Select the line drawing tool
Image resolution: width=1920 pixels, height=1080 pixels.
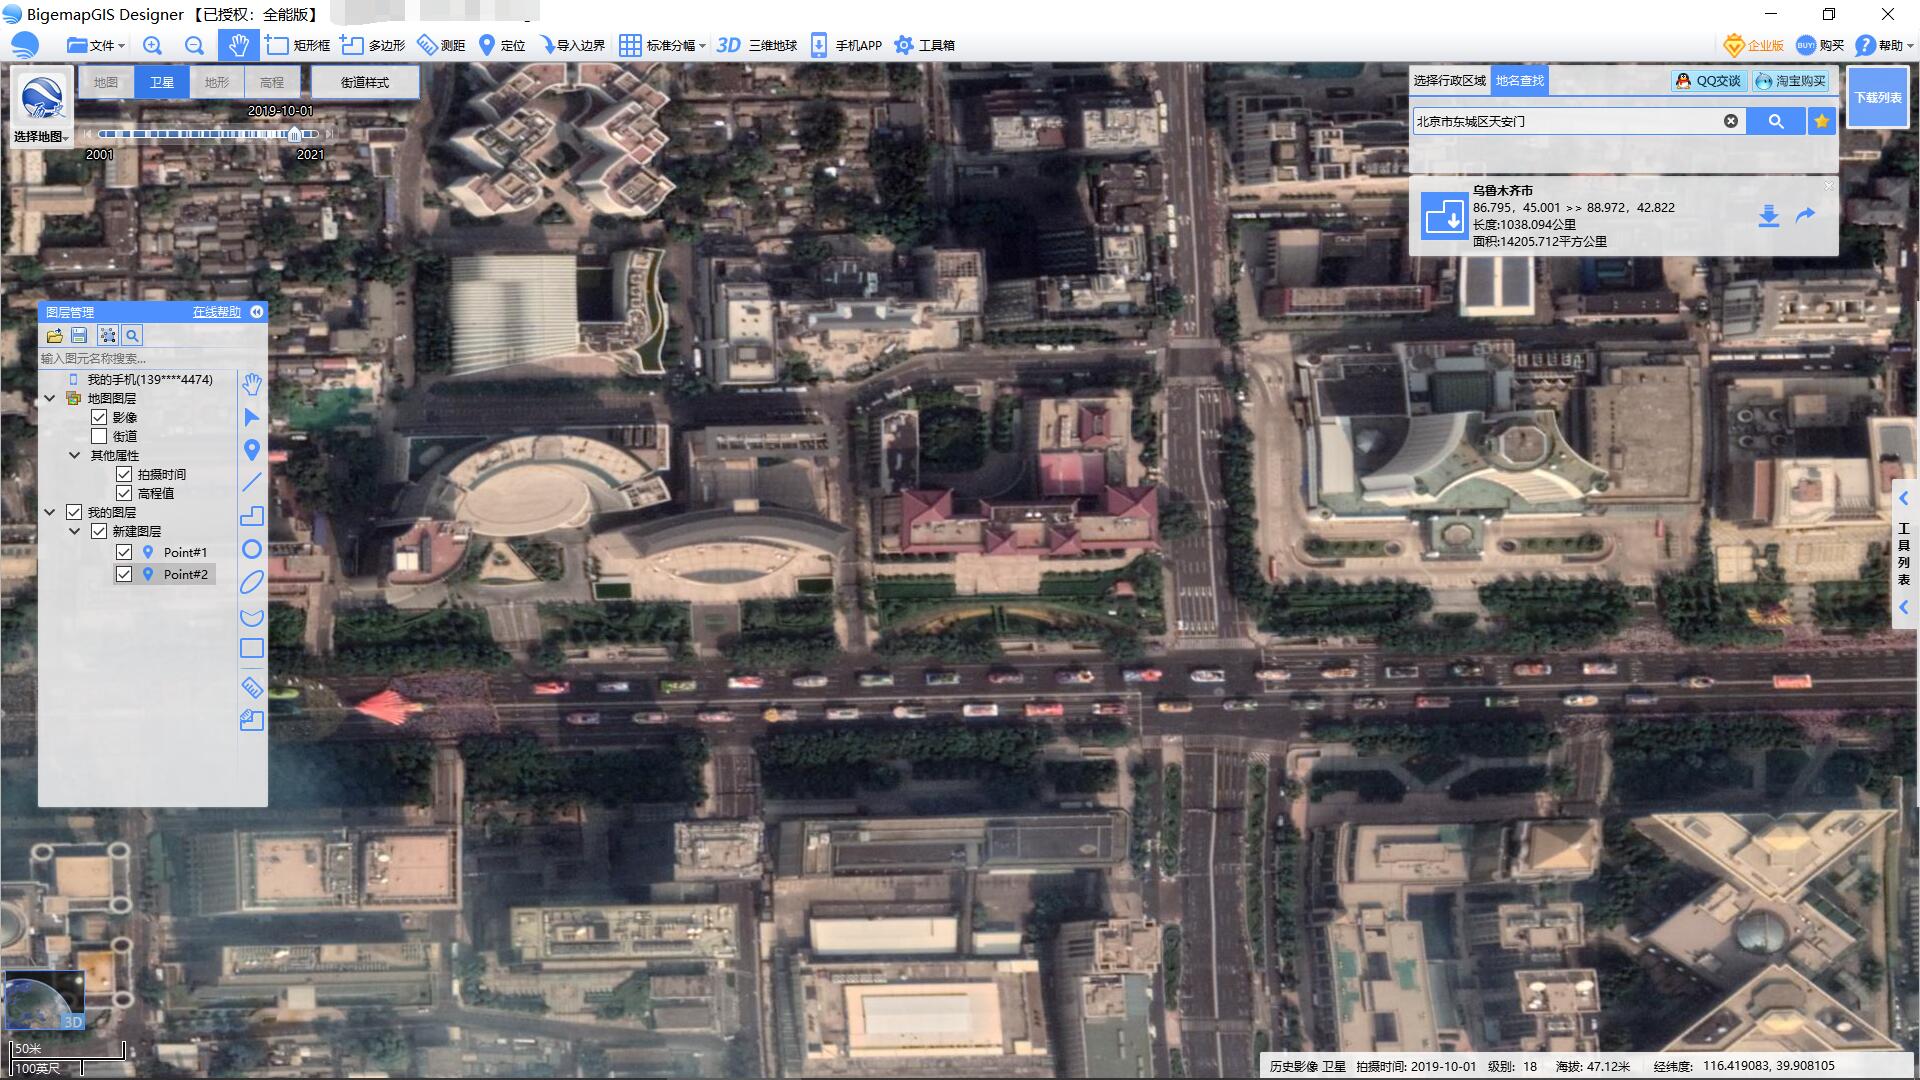(252, 483)
